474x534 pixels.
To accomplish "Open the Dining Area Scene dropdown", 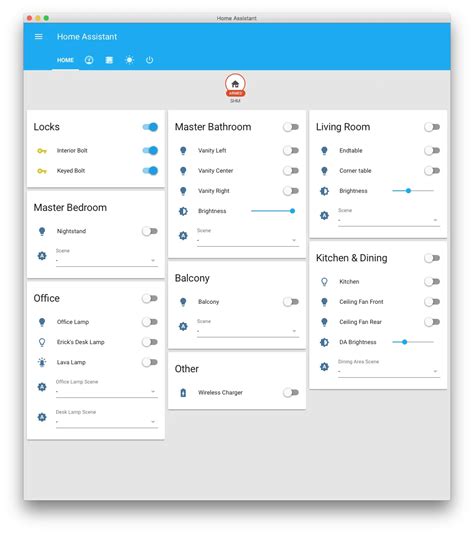I will pos(389,368).
